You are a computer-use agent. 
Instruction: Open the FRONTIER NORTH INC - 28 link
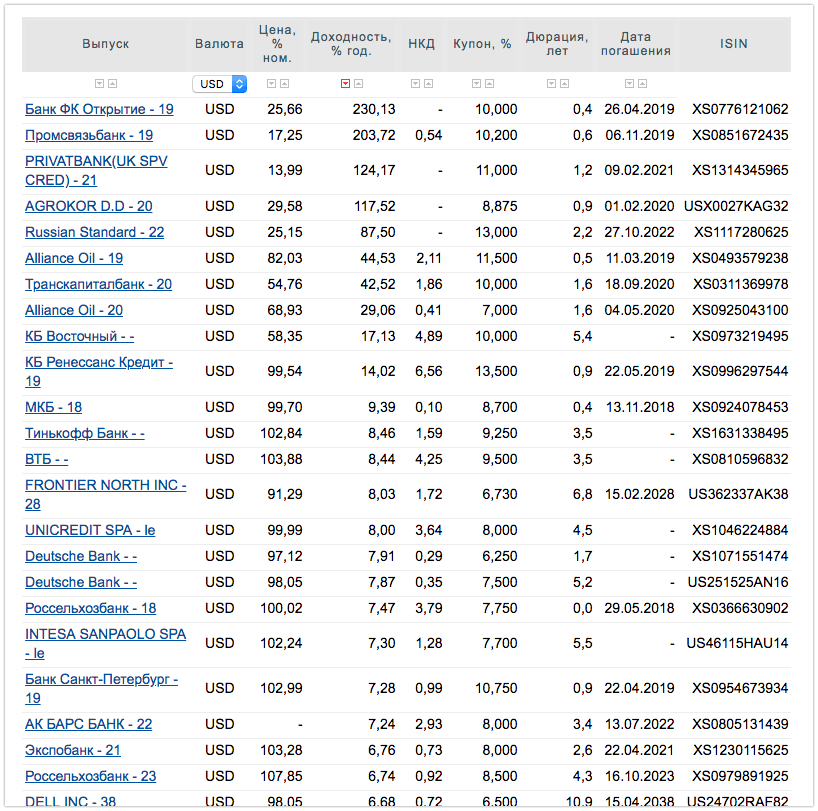[x=106, y=495]
